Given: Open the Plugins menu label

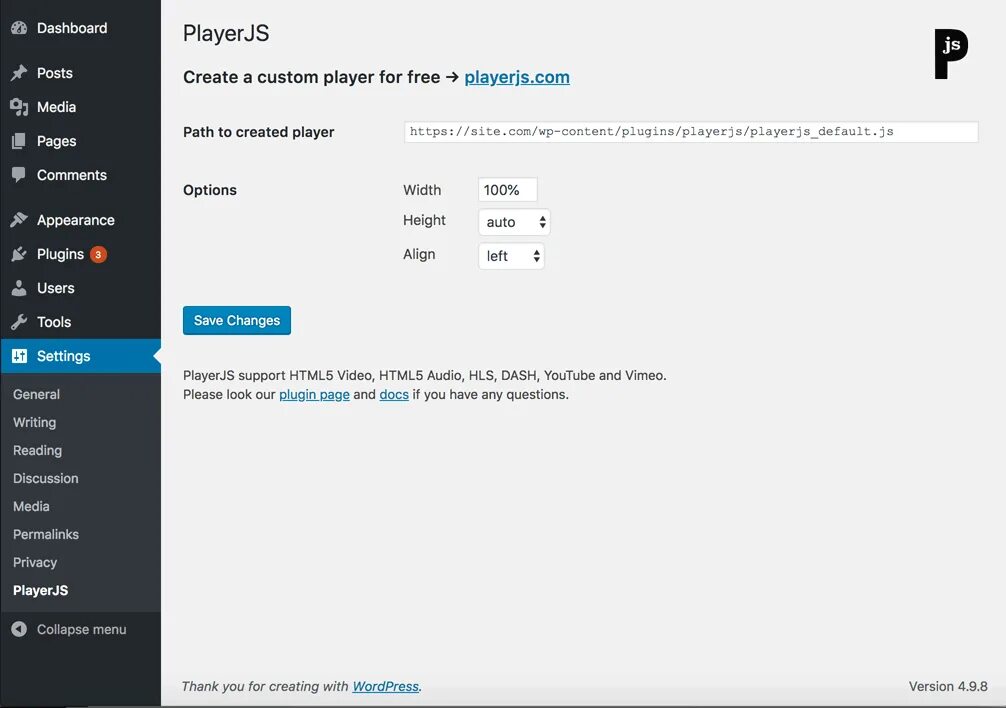Looking at the screenshot, I should (60, 255).
